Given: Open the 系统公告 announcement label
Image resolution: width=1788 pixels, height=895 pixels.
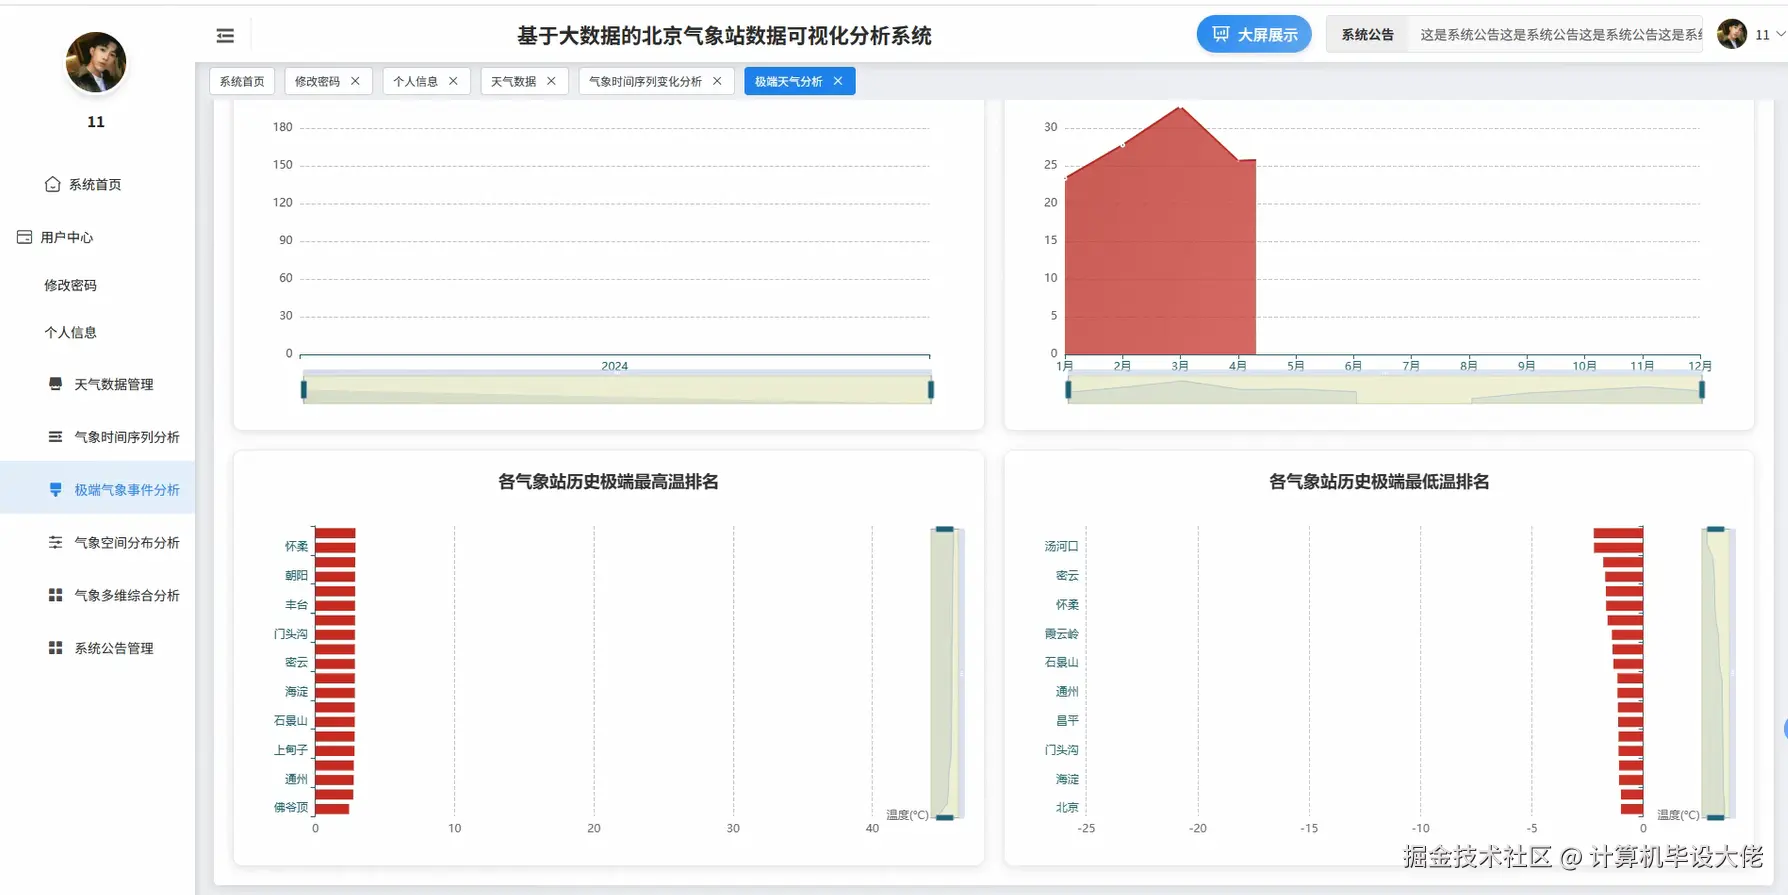Looking at the screenshot, I should click(1367, 35).
